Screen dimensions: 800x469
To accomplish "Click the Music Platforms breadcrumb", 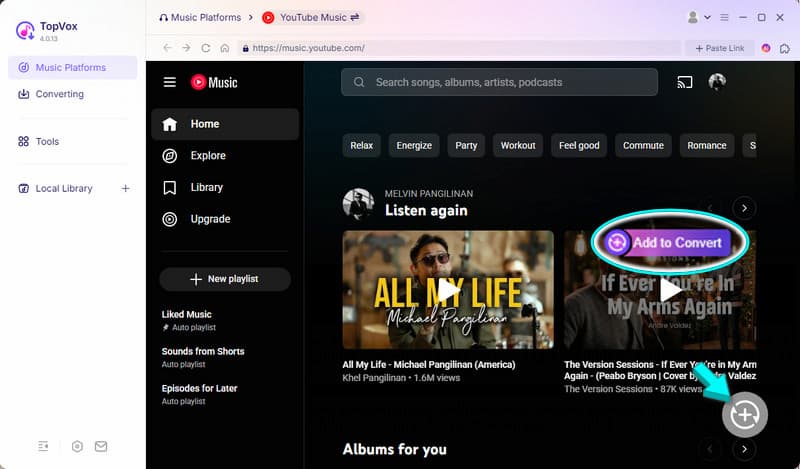I will (x=200, y=17).
